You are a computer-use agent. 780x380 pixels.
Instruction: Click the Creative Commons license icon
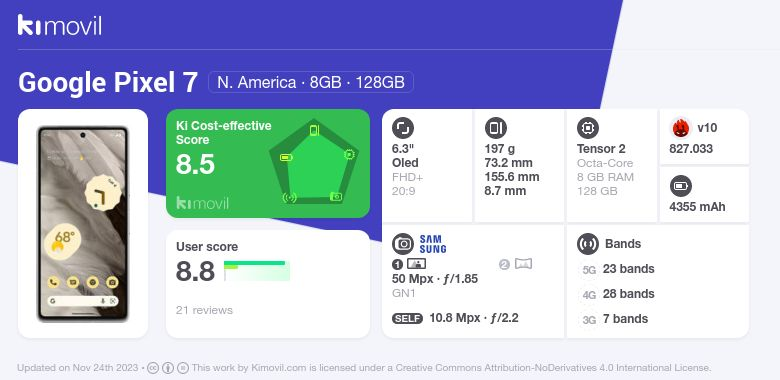[153, 368]
